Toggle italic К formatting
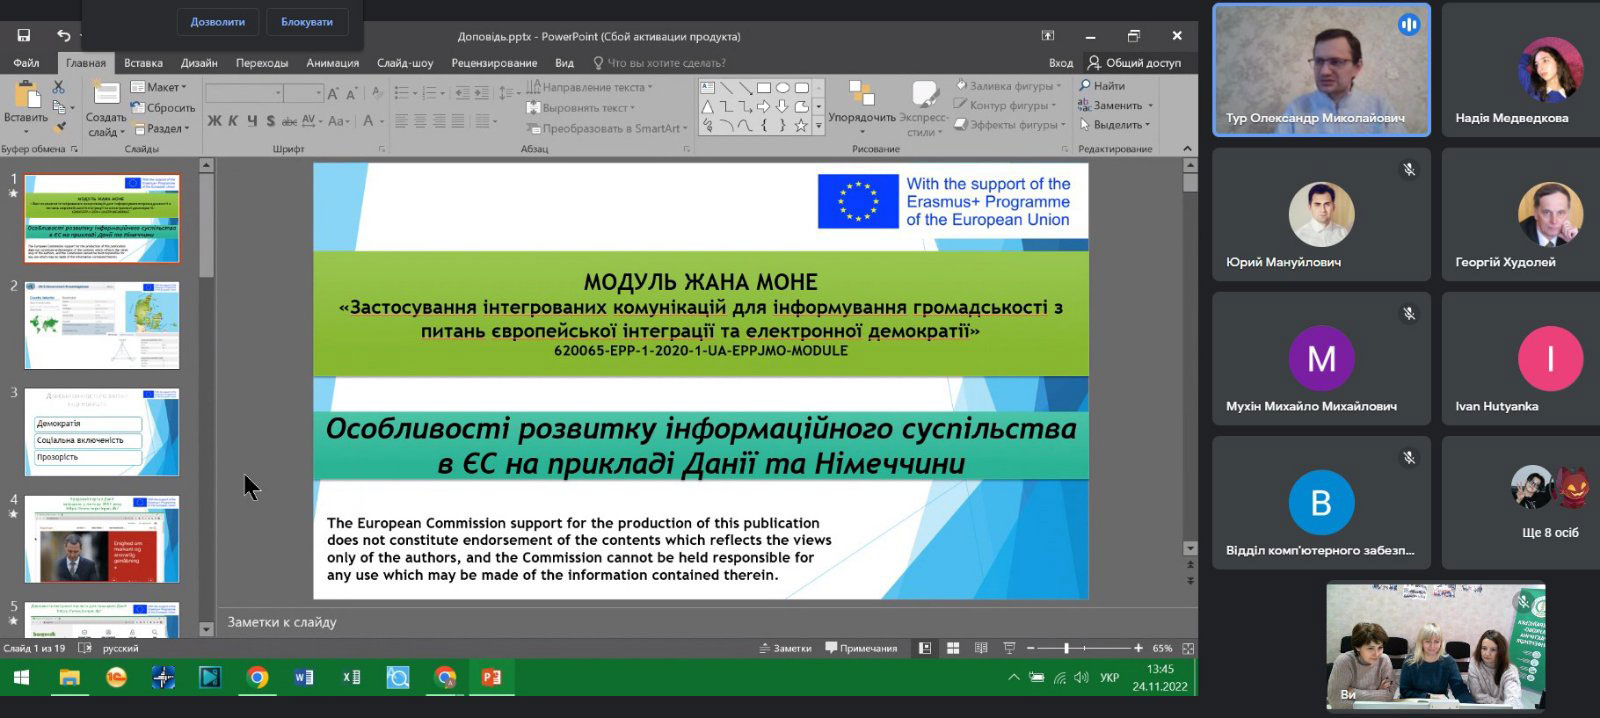 point(233,121)
